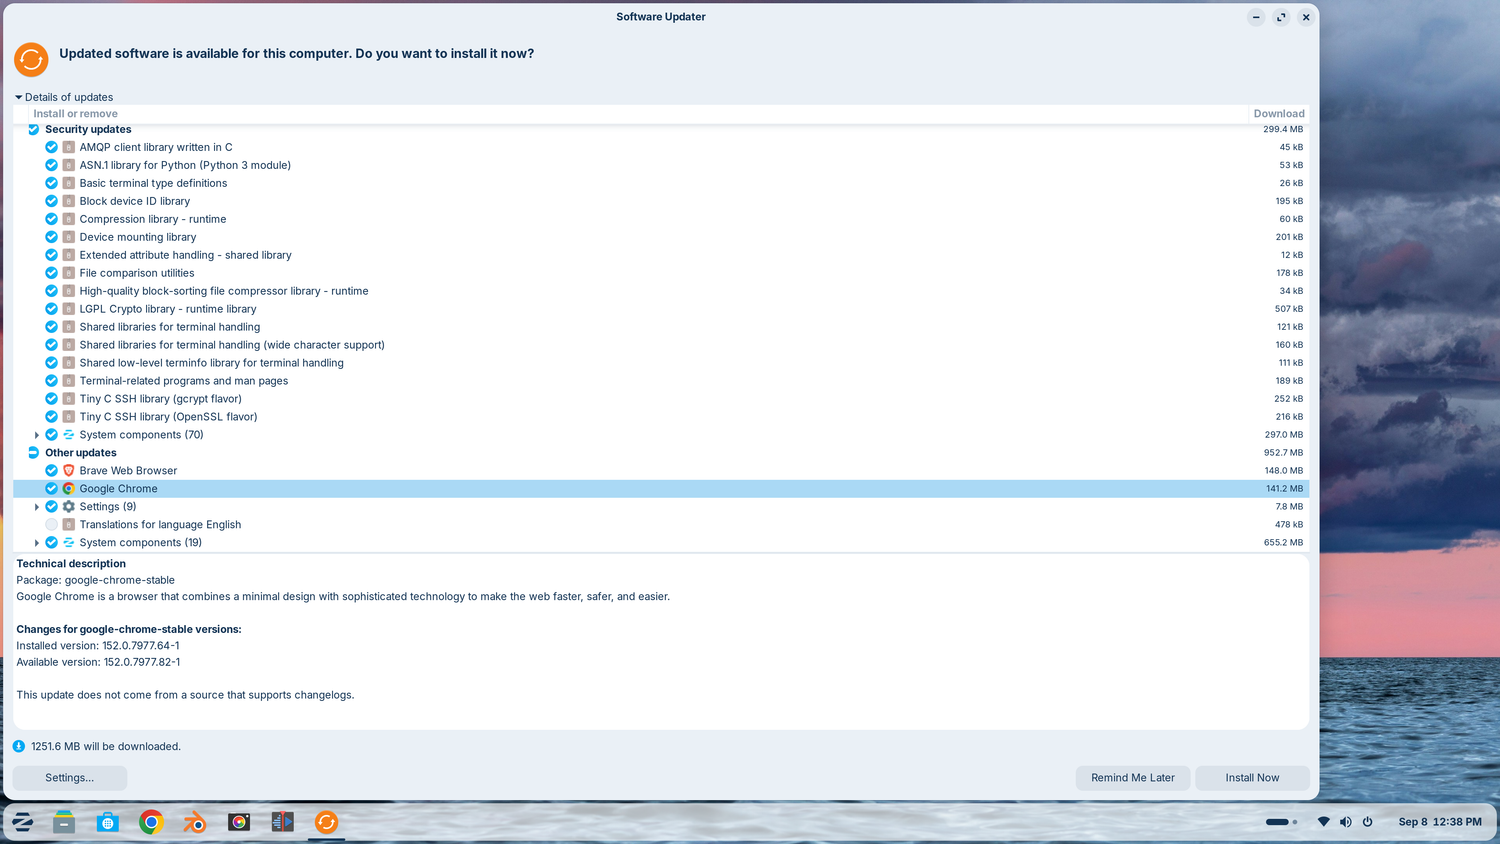Open the Files manager from the taskbar
1500x844 pixels.
[x=64, y=822]
